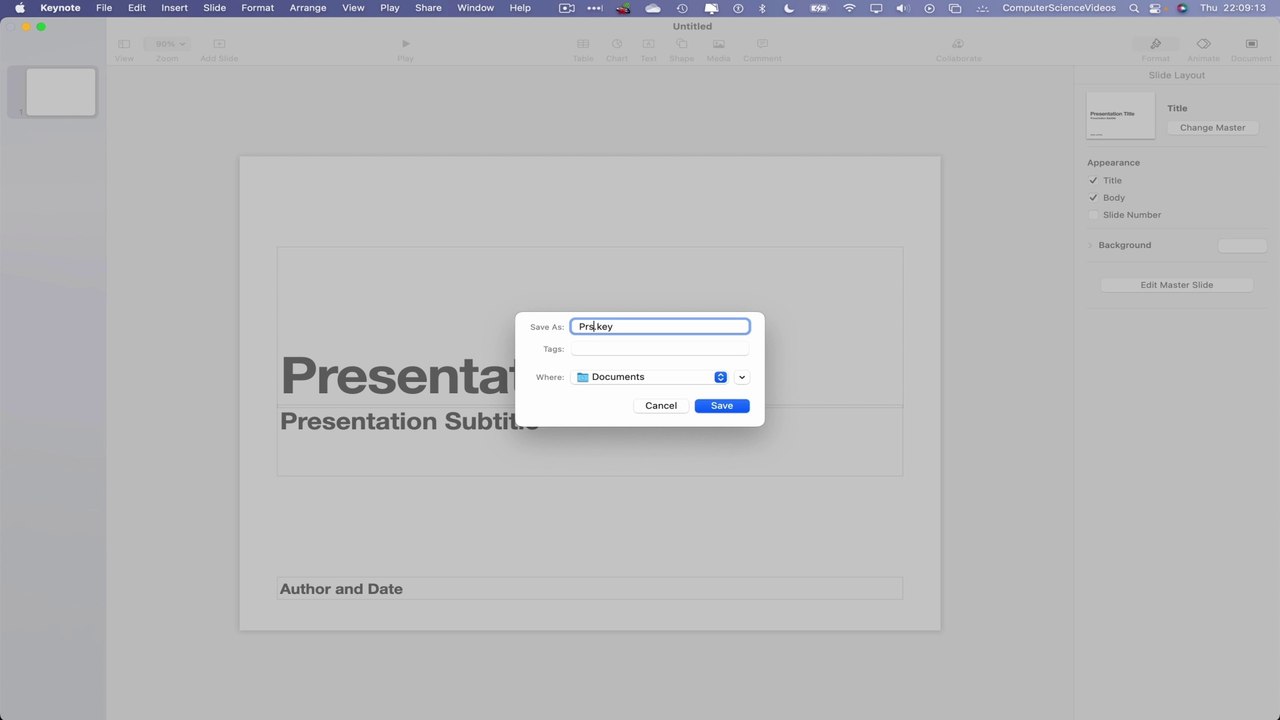Click the Tags input field
1280x720 pixels.
(660, 349)
